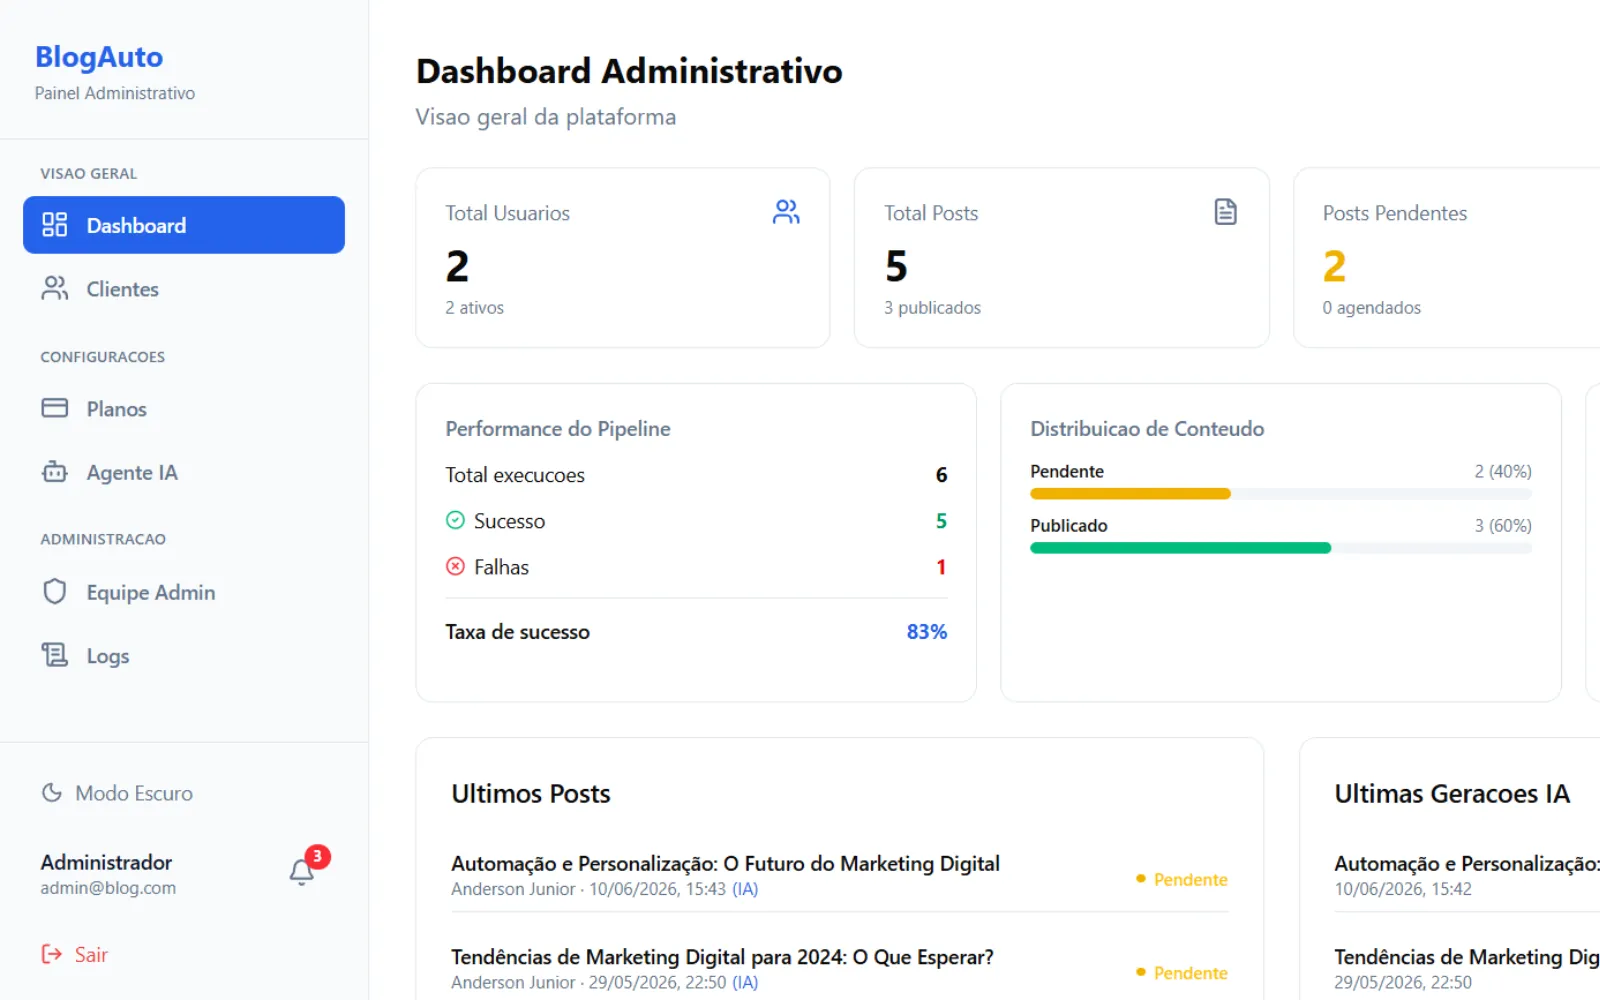Click the Sair logout arrow icon
The width and height of the screenshot is (1600, 1000).
51,954
